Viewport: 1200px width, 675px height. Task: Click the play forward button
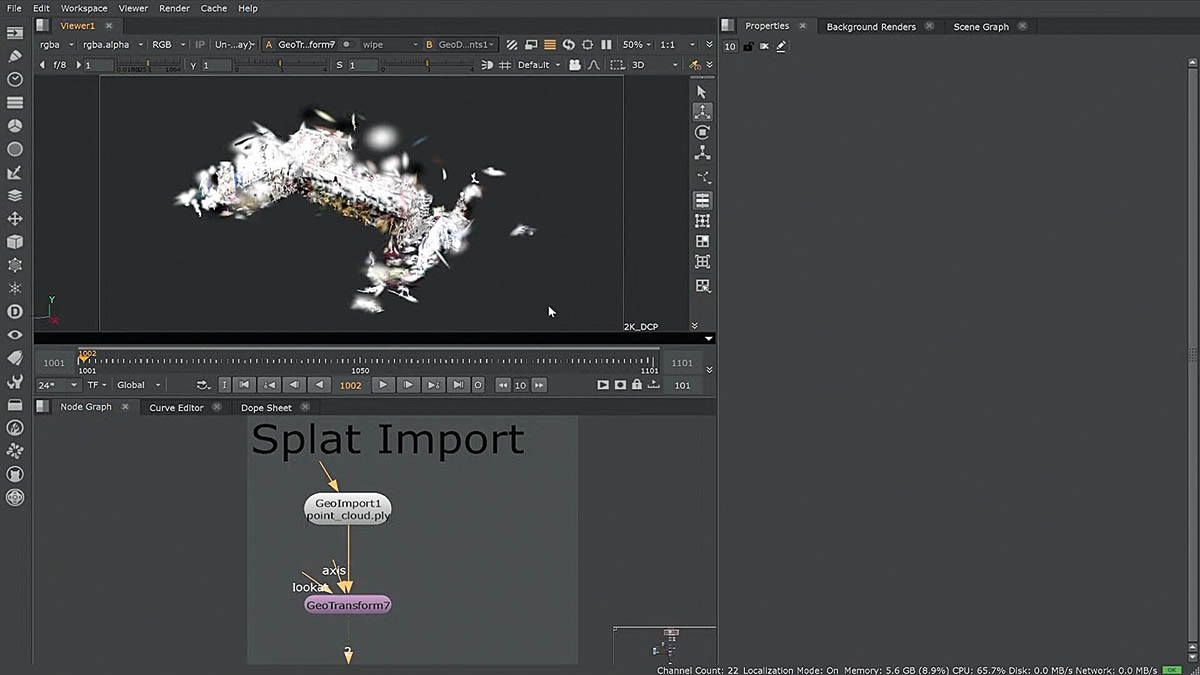pos(382,385)
